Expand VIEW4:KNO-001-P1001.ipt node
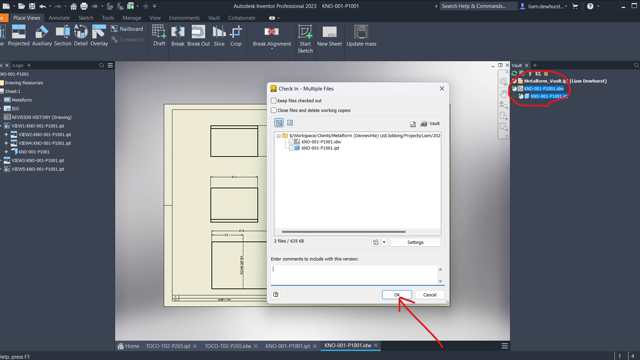The height and width of the screenshot is (360, 640). point(6,143)
